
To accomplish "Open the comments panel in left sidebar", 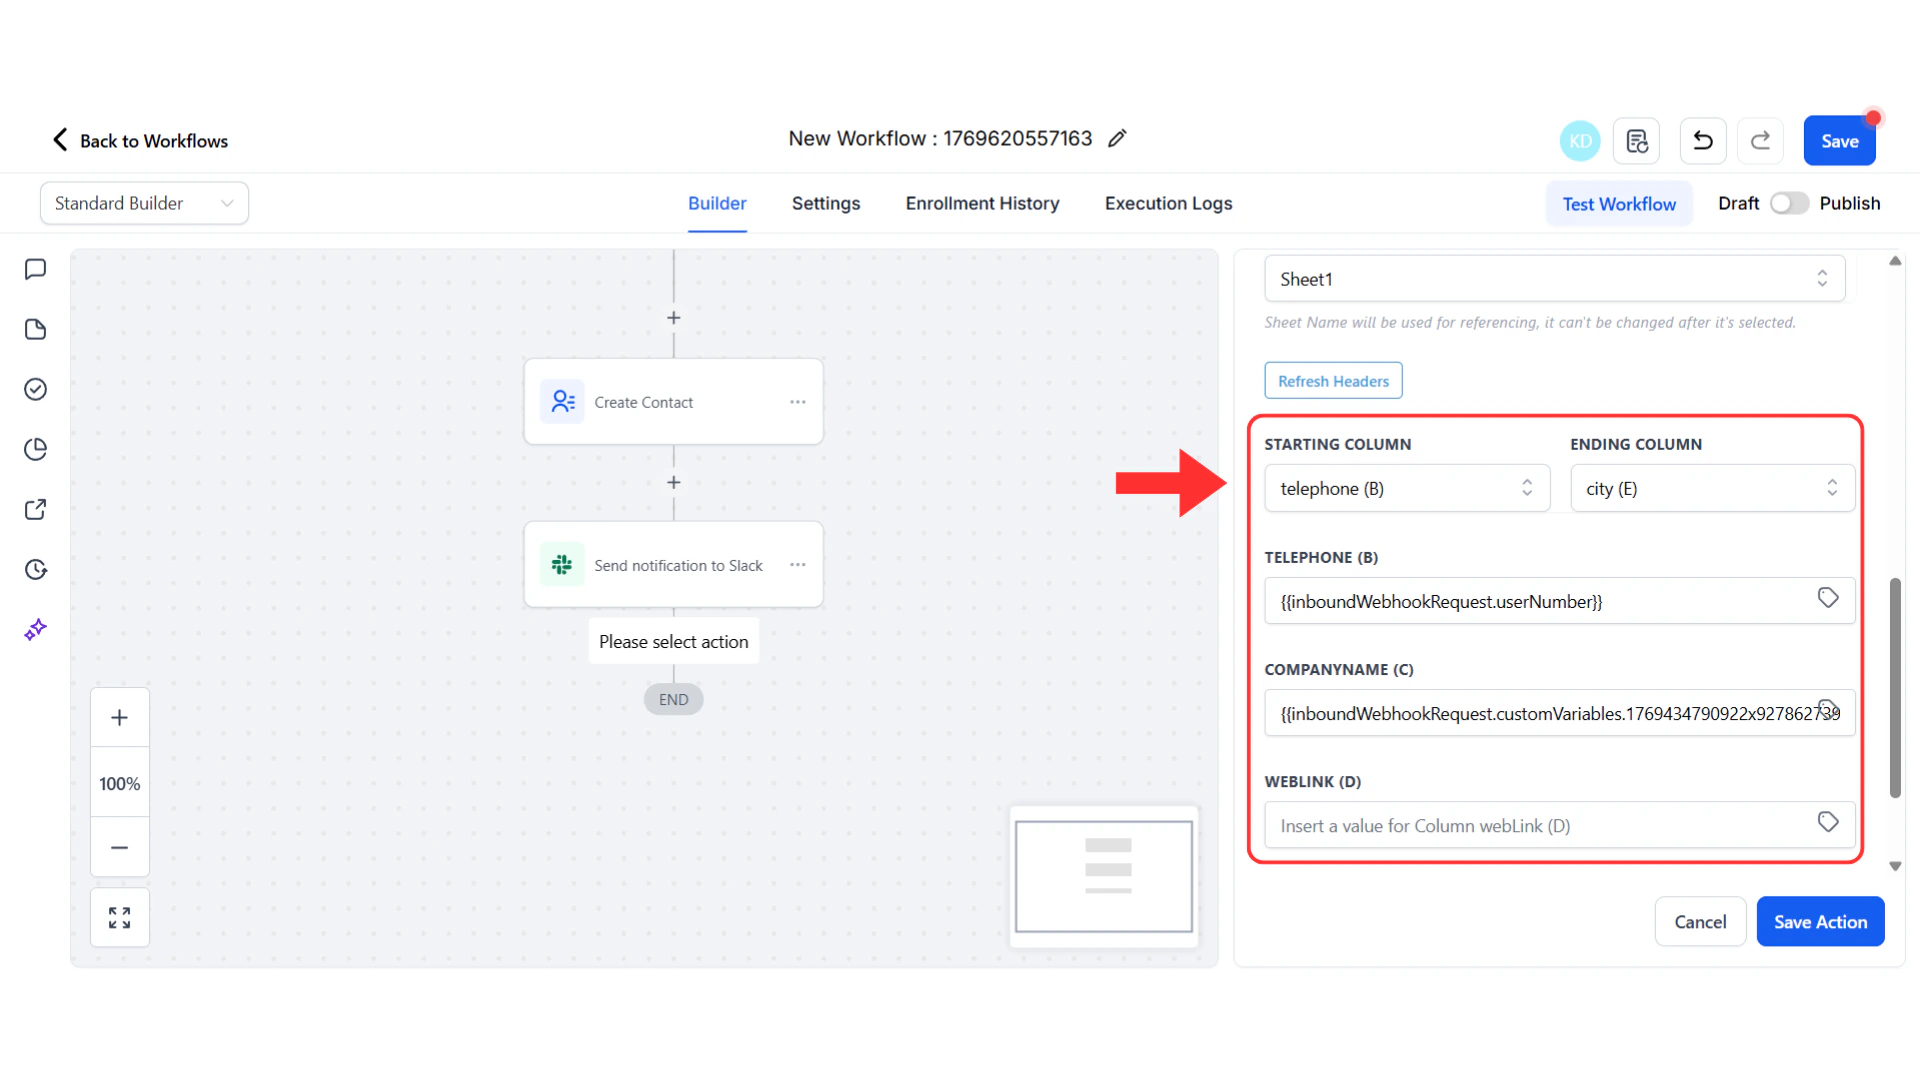I will (36, 268).
